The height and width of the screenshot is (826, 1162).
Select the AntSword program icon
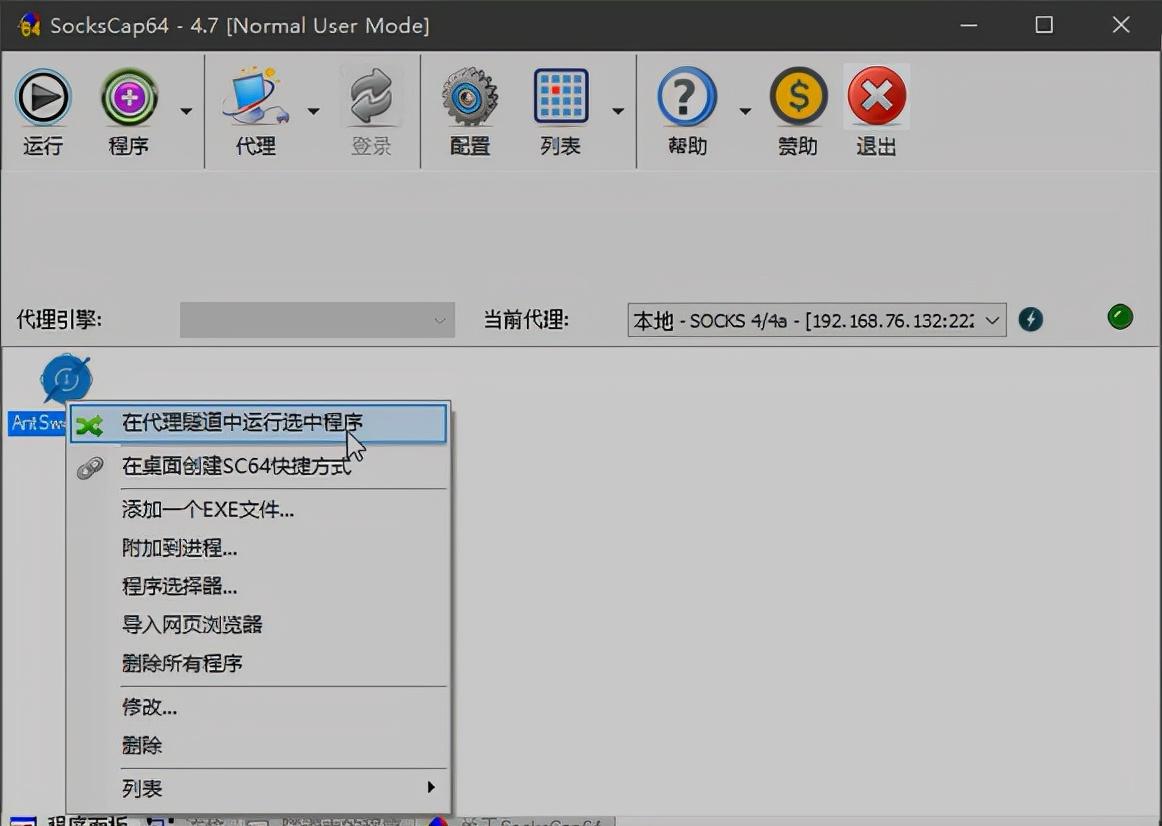click(x=65, y=379)
